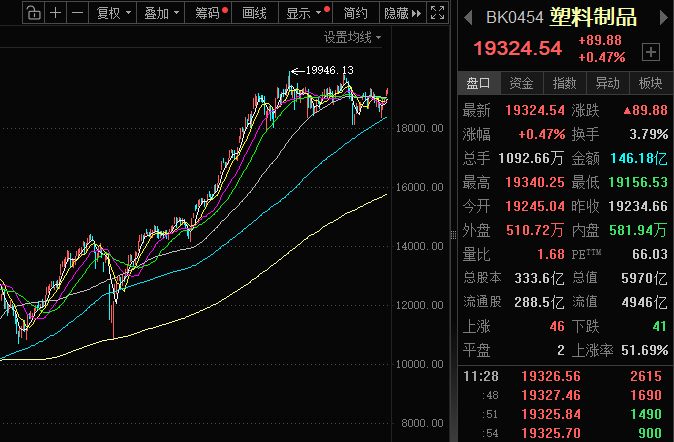Image resolution: width=674 pixels, height=442 pixels.
Task: Click the 画线 drawing button
Action: (254, 13)
